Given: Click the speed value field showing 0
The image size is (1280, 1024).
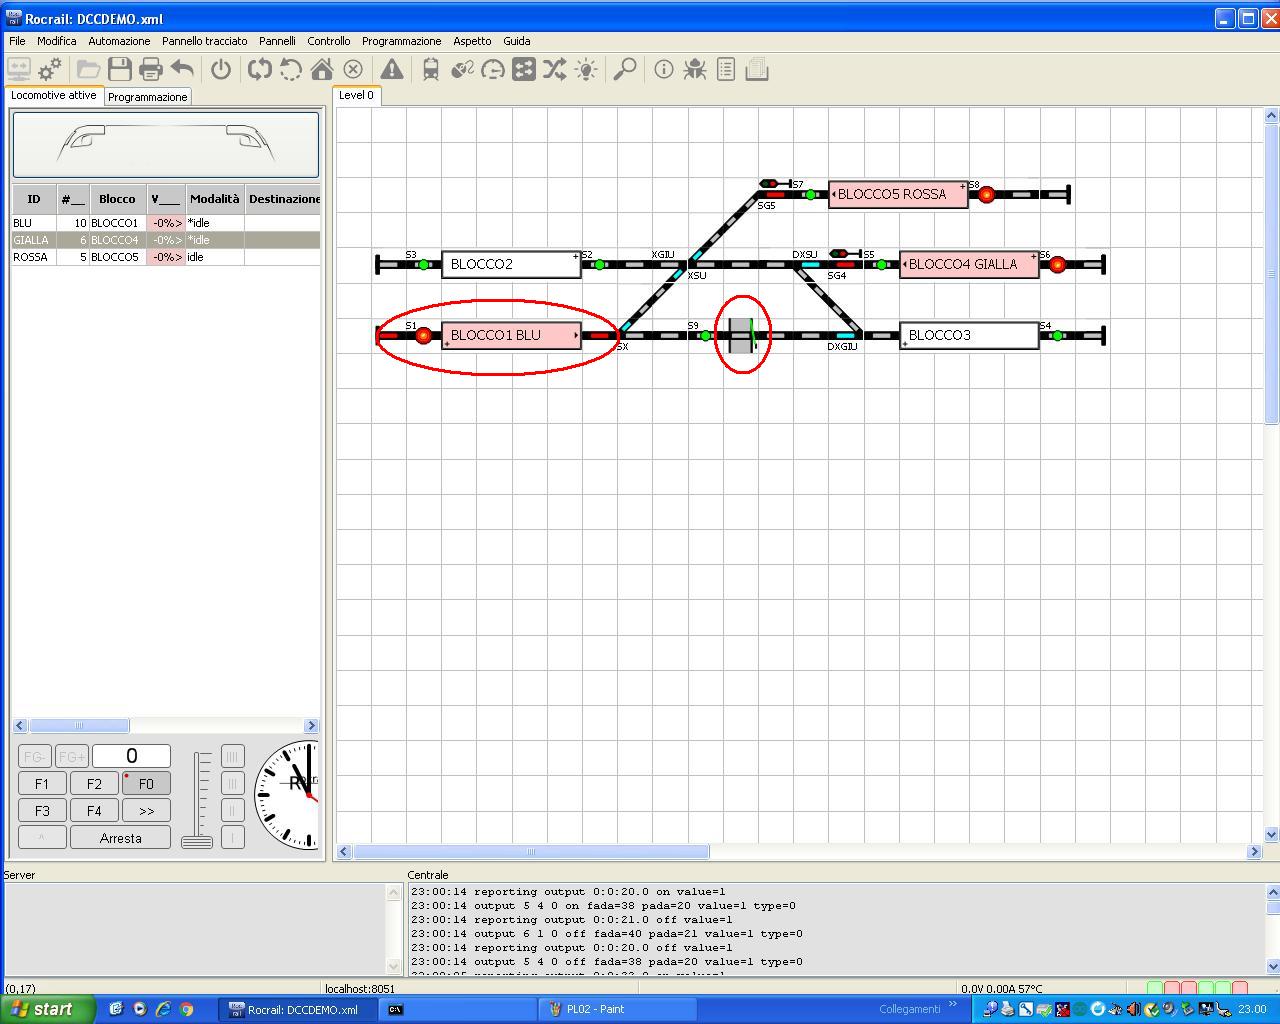Looking at the screenshot, I should coord(131,756).
